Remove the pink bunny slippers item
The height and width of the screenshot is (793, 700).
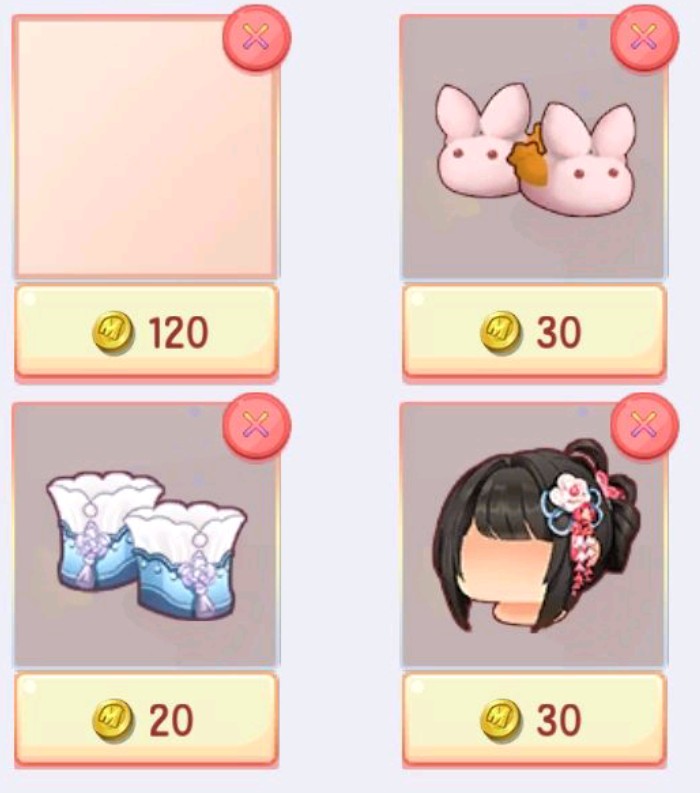[x=644, y=37]
